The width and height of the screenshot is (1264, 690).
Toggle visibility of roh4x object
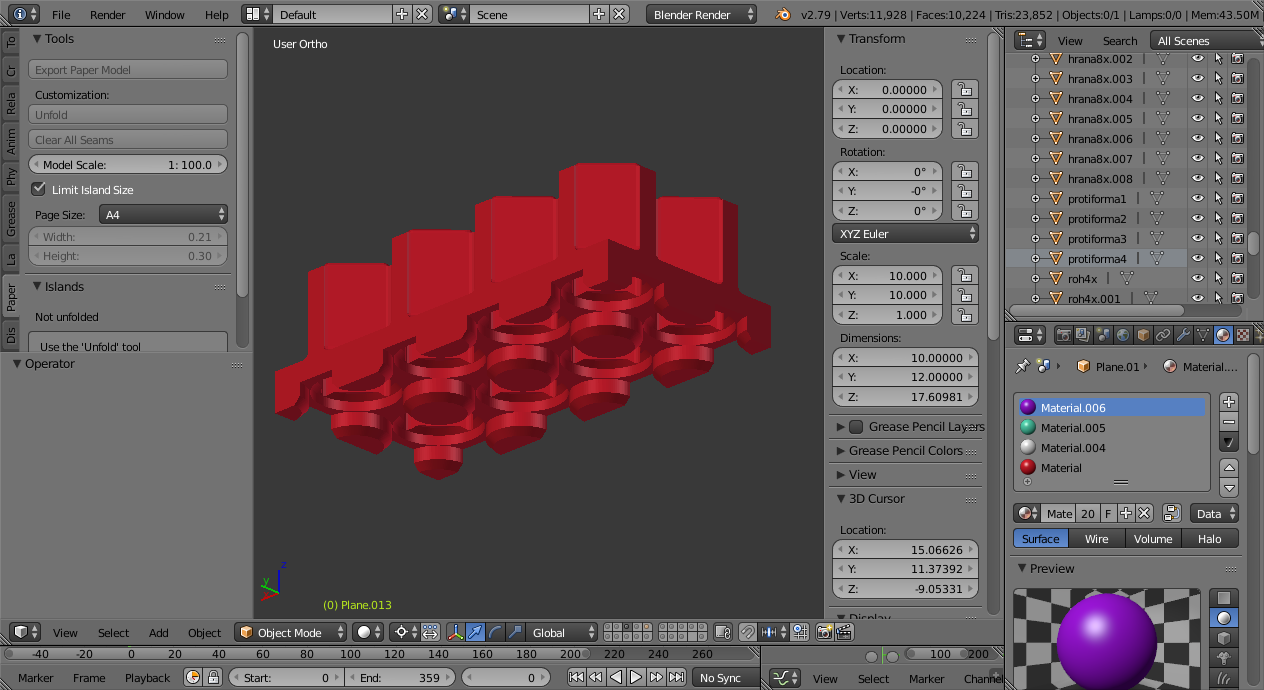point(1198,279)
